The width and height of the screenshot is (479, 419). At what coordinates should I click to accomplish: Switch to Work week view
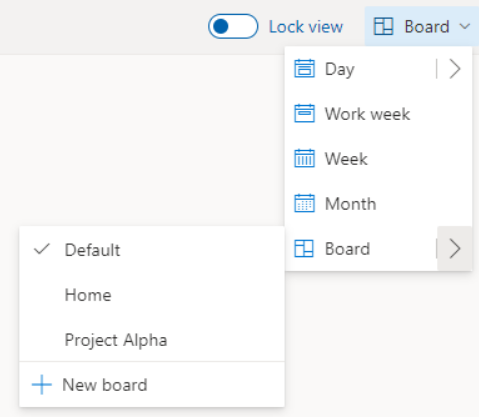[378, 114]
